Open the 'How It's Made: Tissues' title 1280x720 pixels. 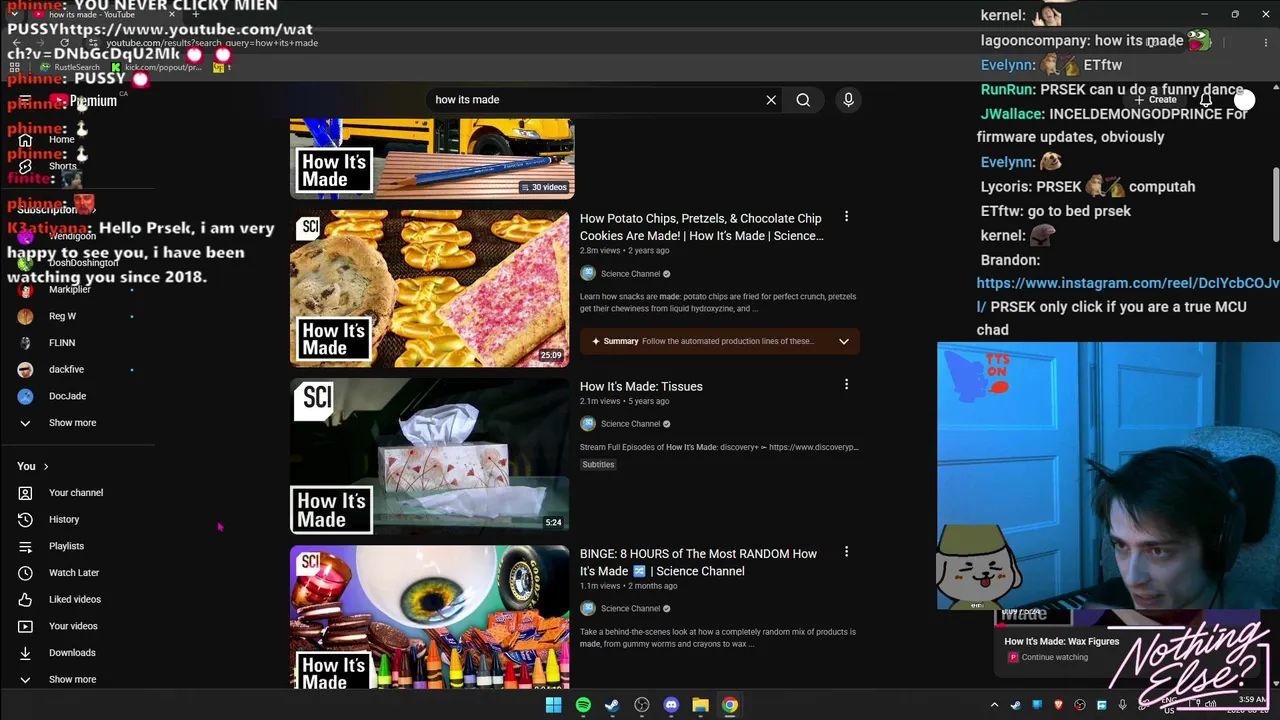[x=641, y=387]
